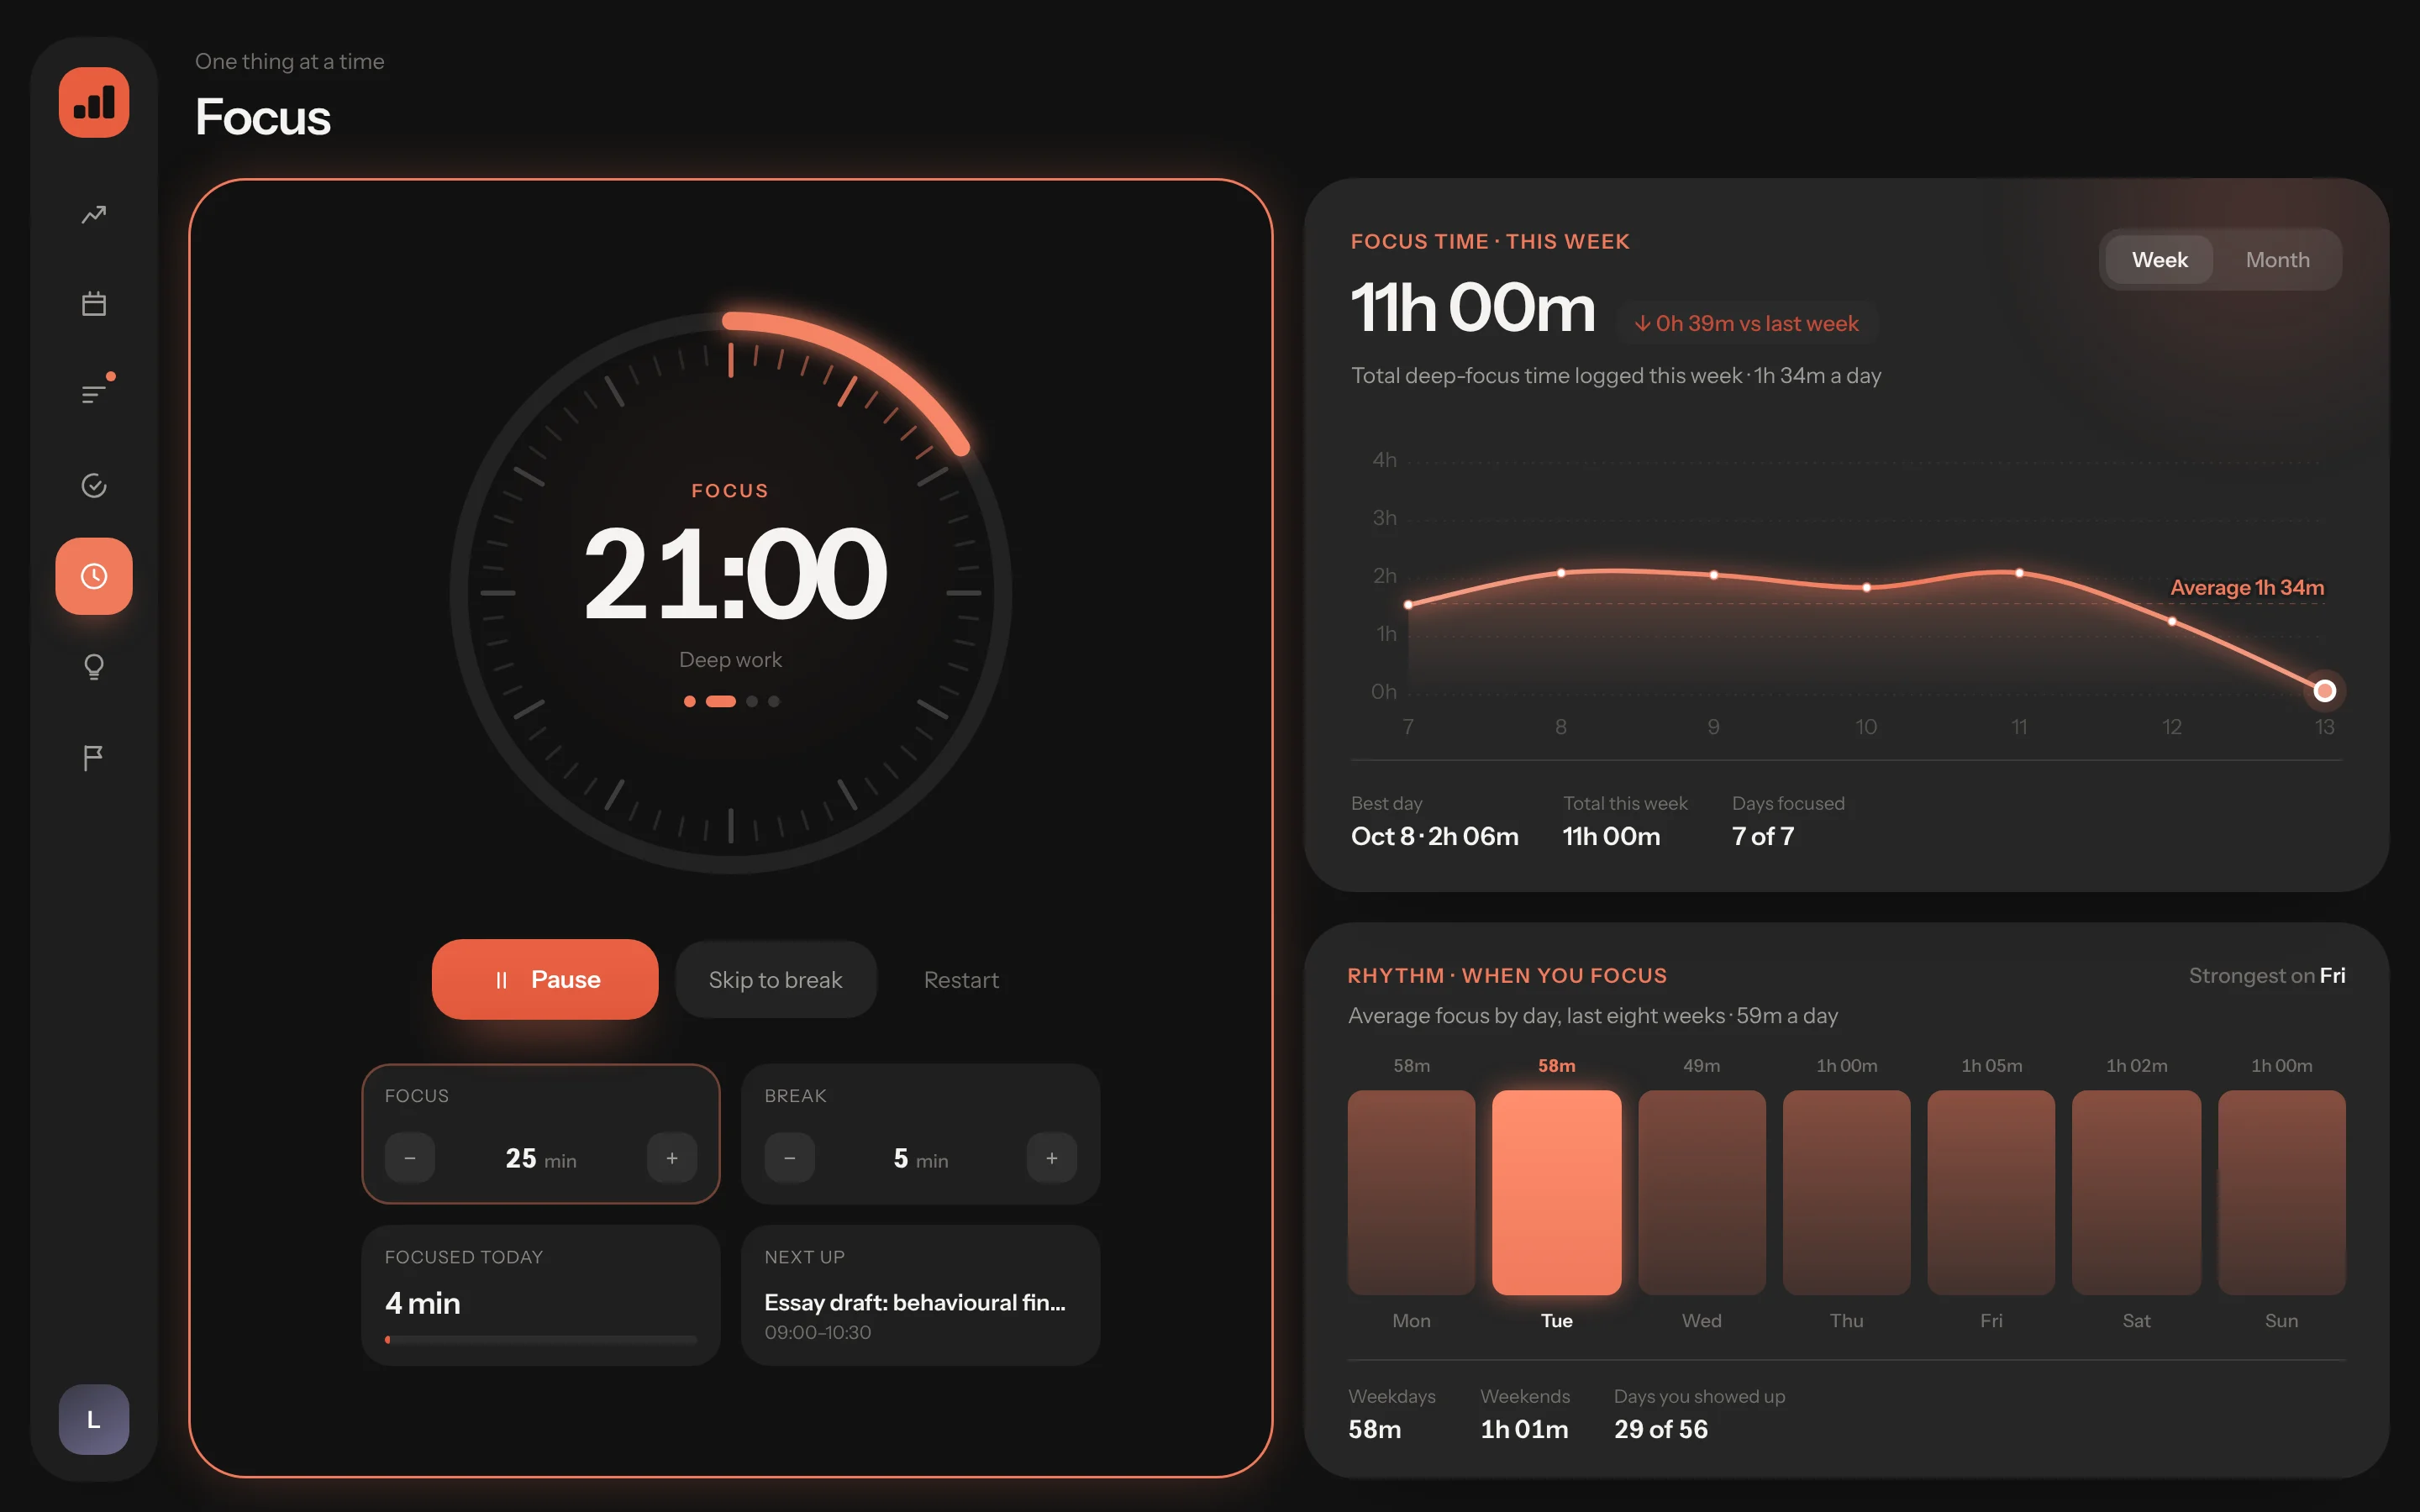This screenshot has width=2420, height=1512.
Task: Click the 0h 39m vs last week badge
Action: [1746, 323]
